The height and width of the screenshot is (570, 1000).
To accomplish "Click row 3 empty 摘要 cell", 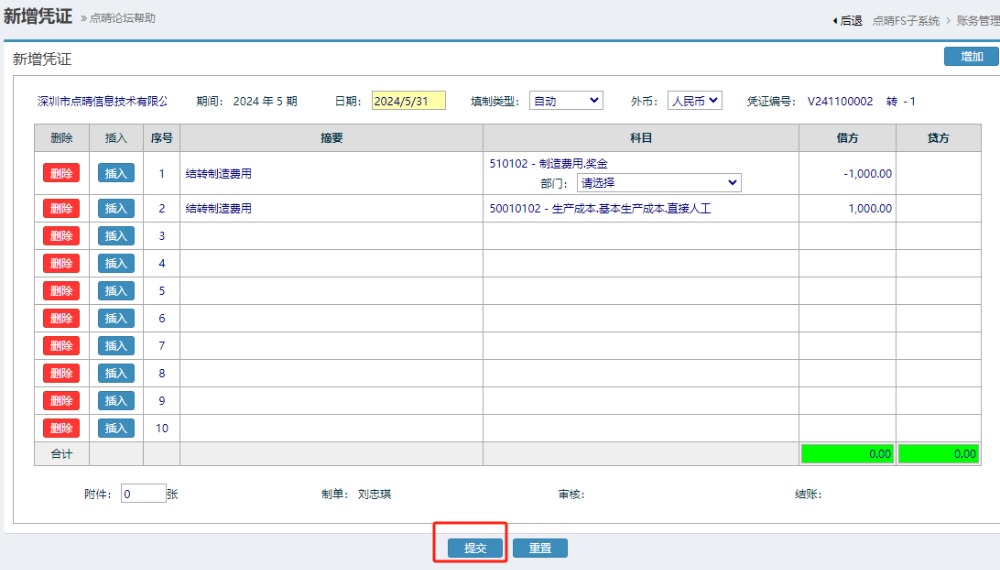I will click(x=331, y=236).
